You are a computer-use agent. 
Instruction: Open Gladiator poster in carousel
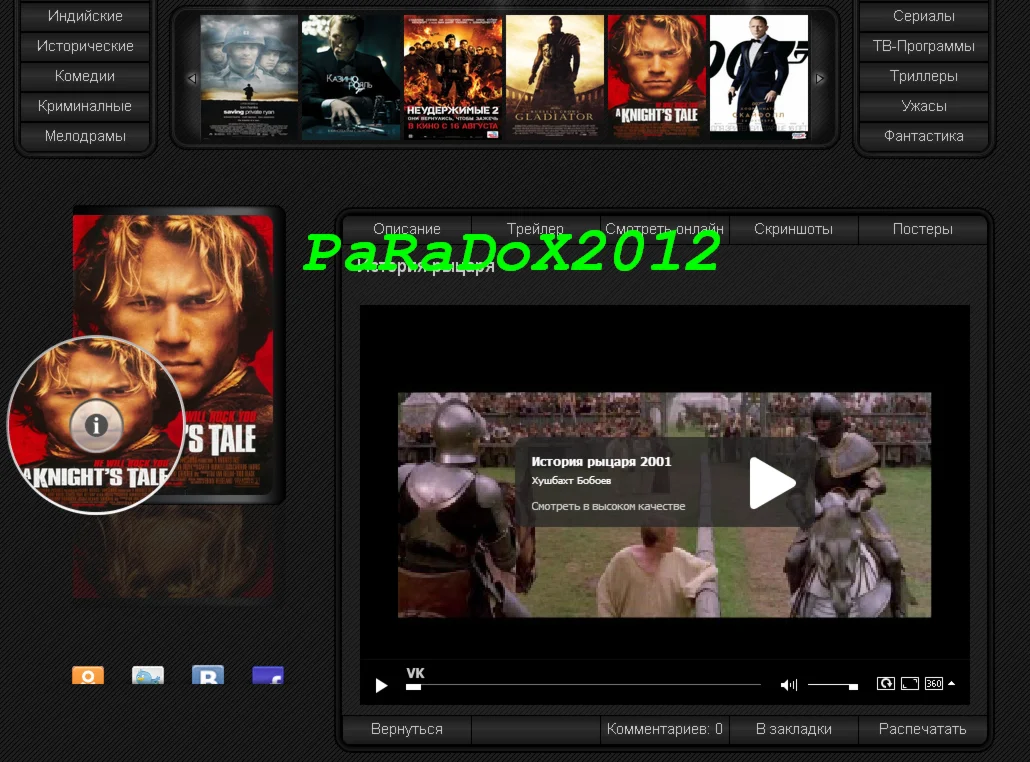(x=555, y=77)
